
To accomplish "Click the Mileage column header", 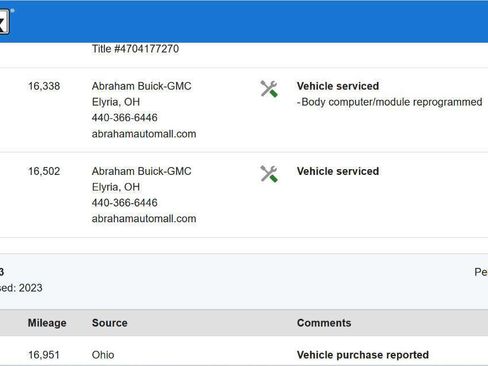I will (47, 323).
